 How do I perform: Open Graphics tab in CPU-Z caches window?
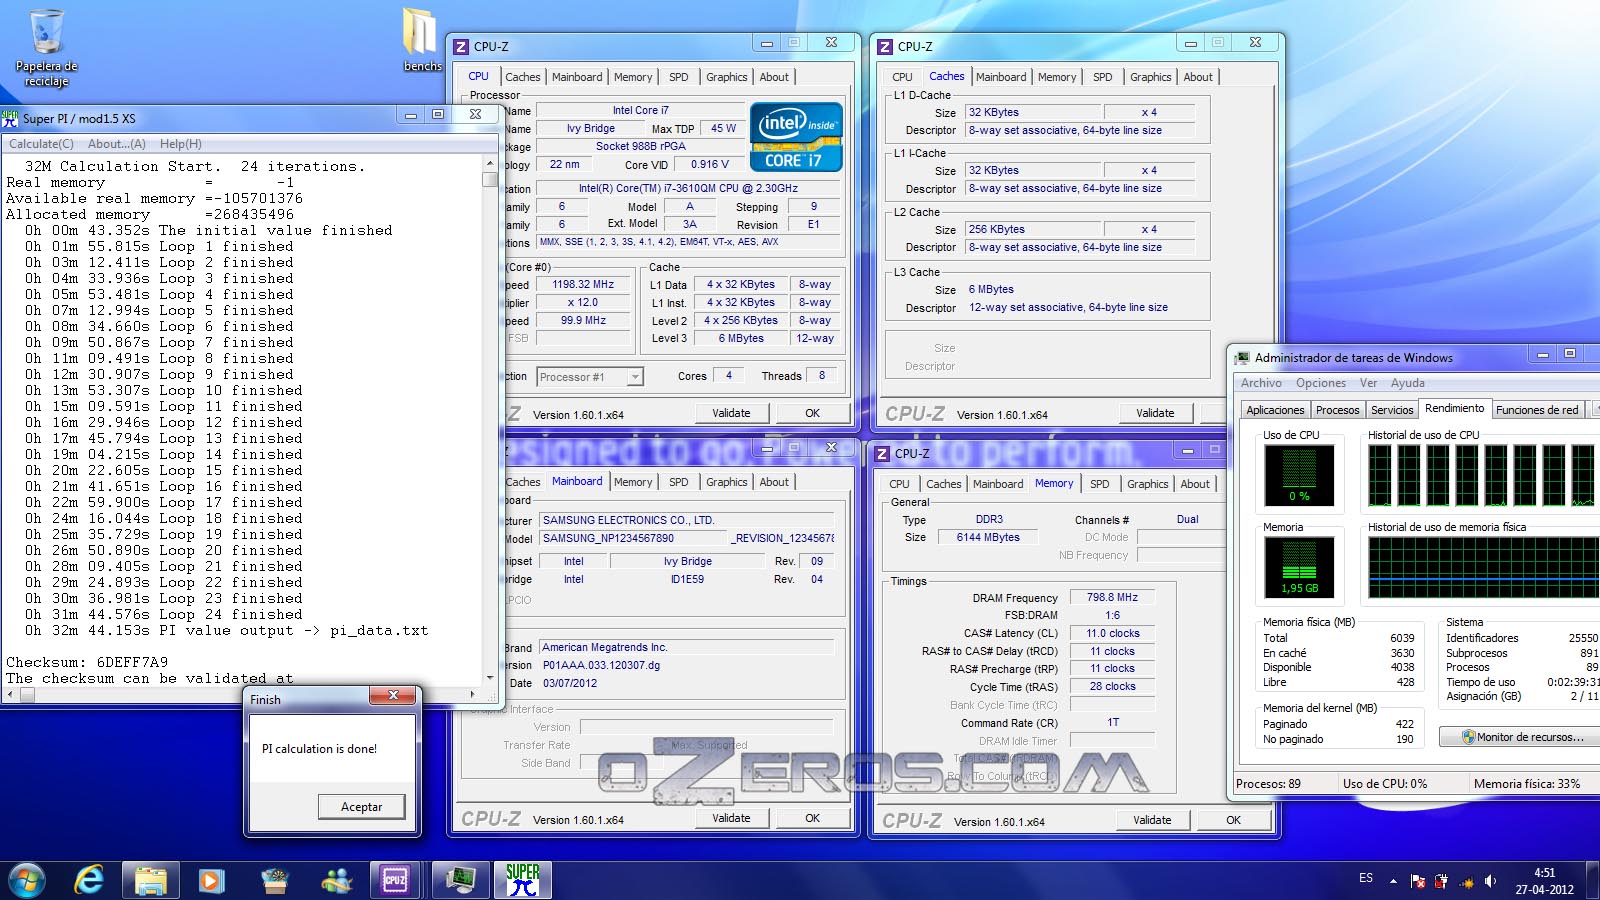click(x=1150, y=77)
